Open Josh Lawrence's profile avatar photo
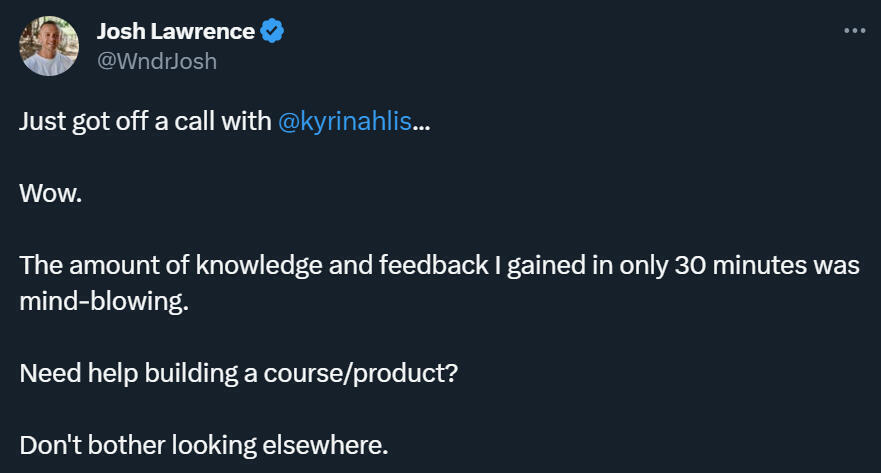This screenshot has height=473, width=881. click(x=49, y=46)
